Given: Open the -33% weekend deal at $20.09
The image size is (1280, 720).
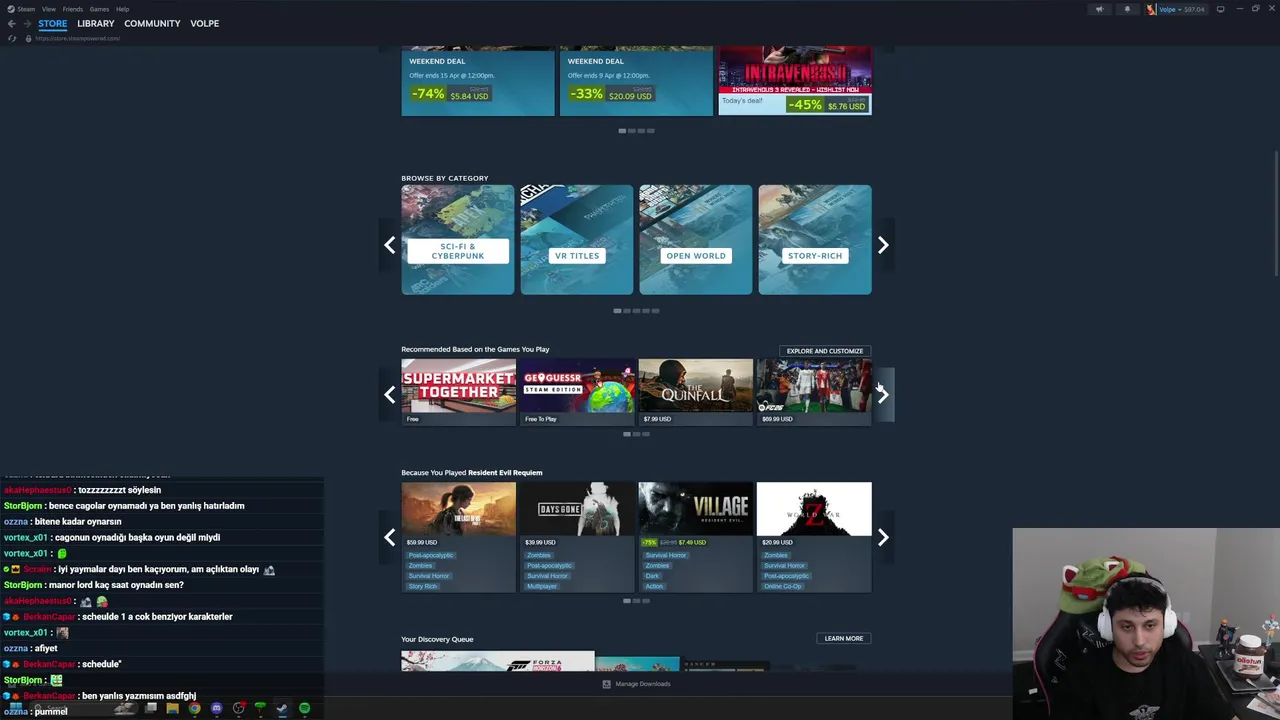Looking at the screenshot, I should [636, 82].
